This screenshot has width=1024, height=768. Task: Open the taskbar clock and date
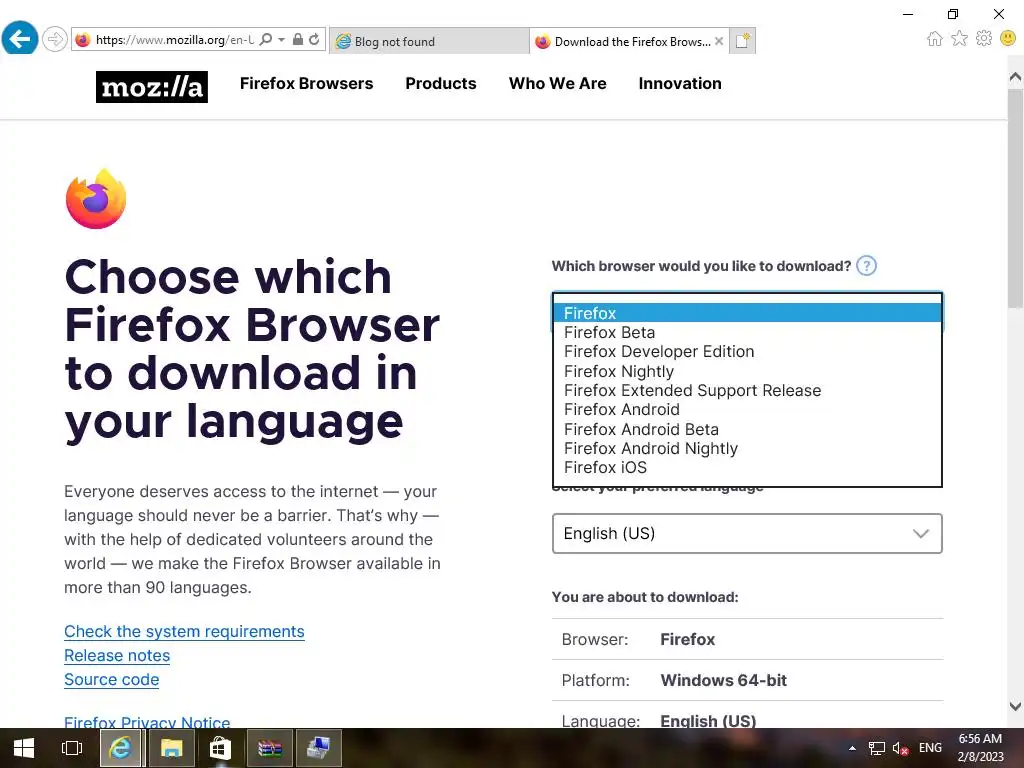(x=980, y=748)
